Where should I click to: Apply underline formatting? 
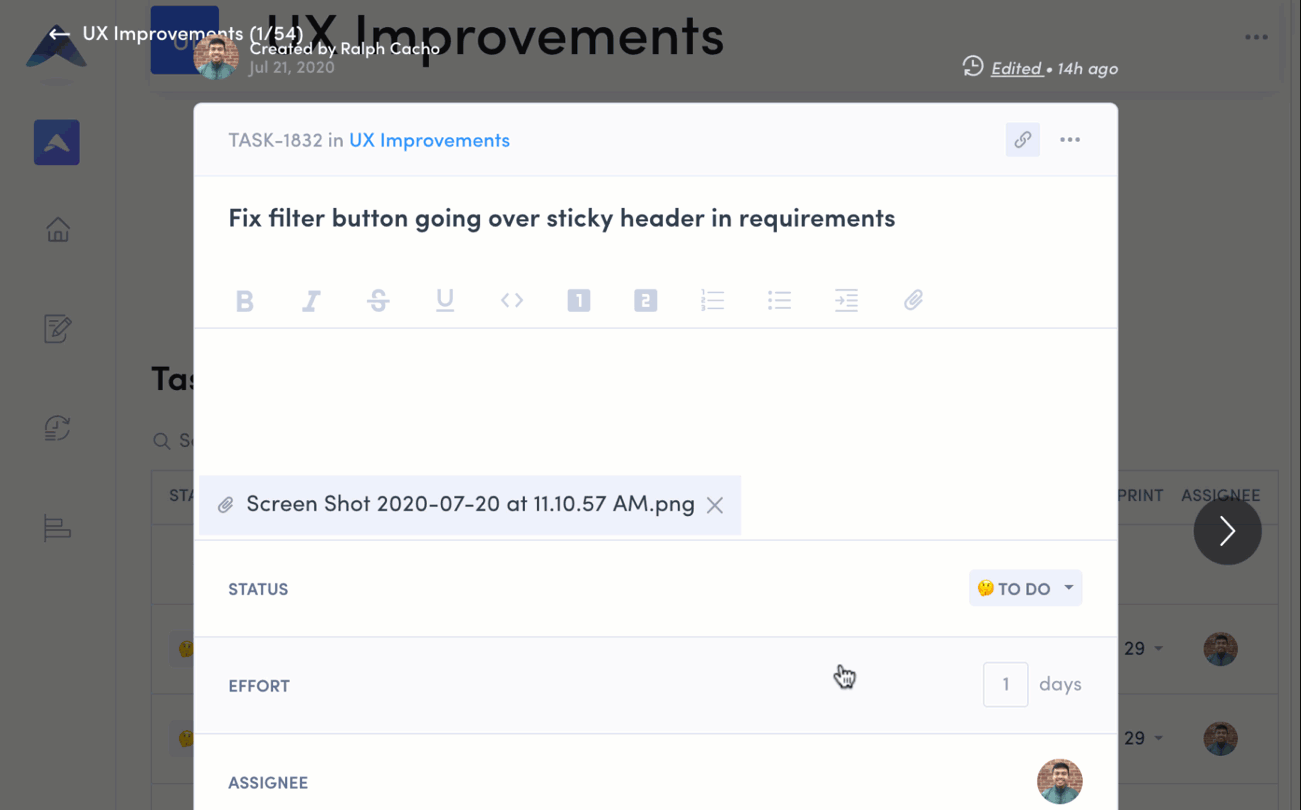(x=445, y=300)
